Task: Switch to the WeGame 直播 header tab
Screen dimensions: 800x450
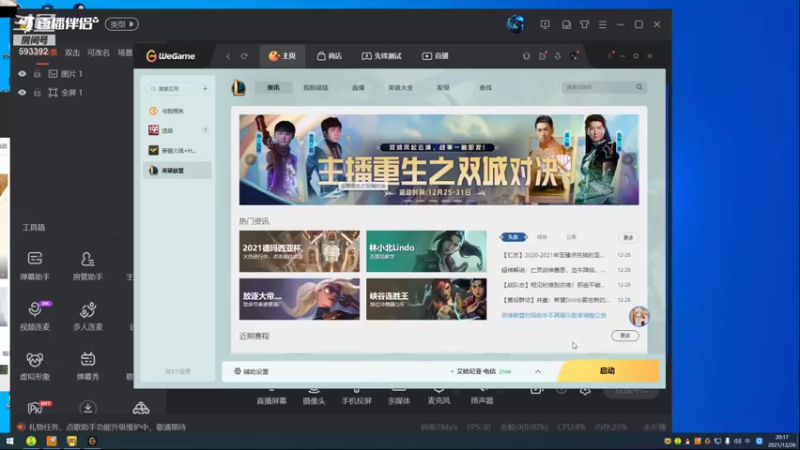Action: click(x=435, y=56)
